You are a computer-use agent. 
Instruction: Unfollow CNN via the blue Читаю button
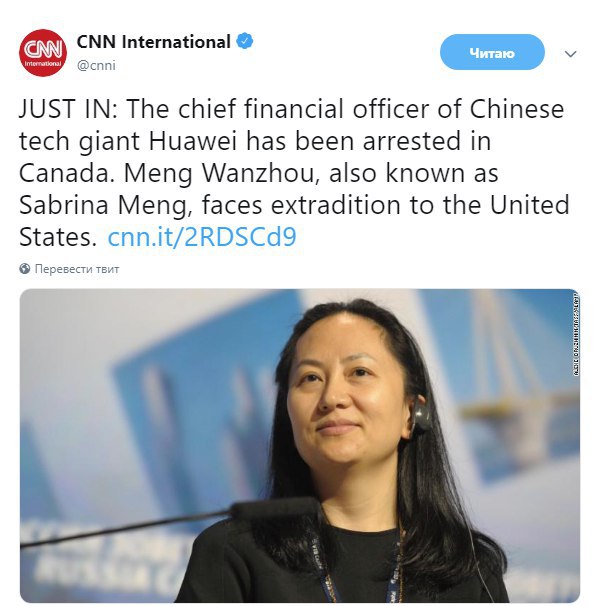tap(492, 52)
